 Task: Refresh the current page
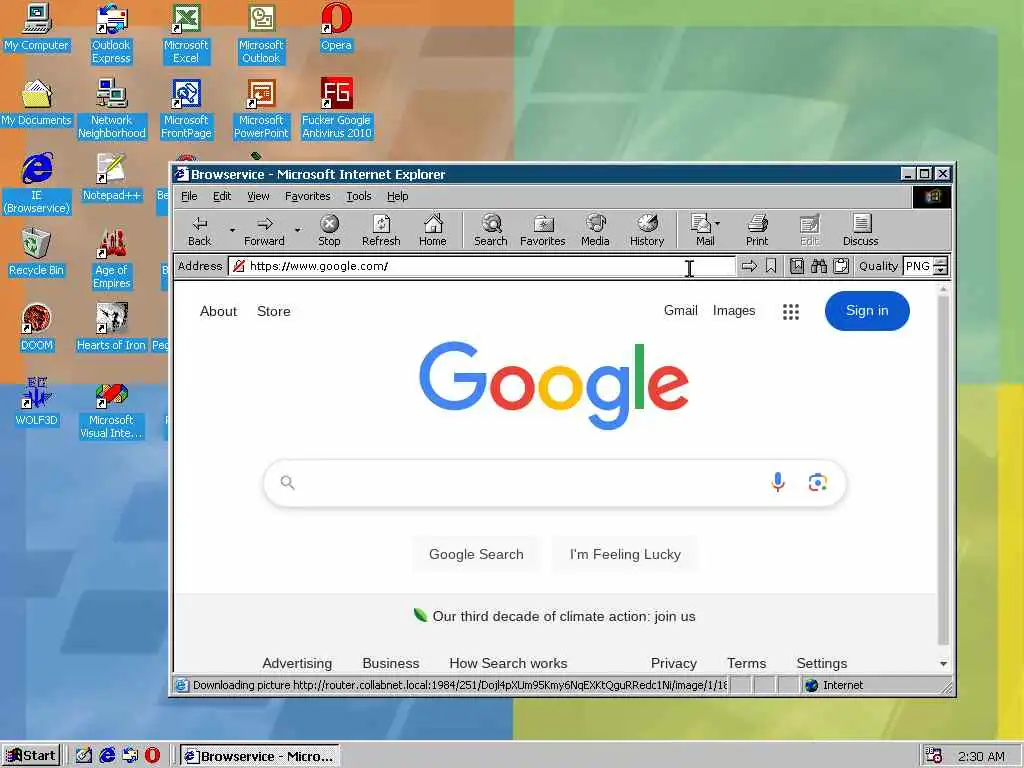pyautogui.click(x=381, y=231)
